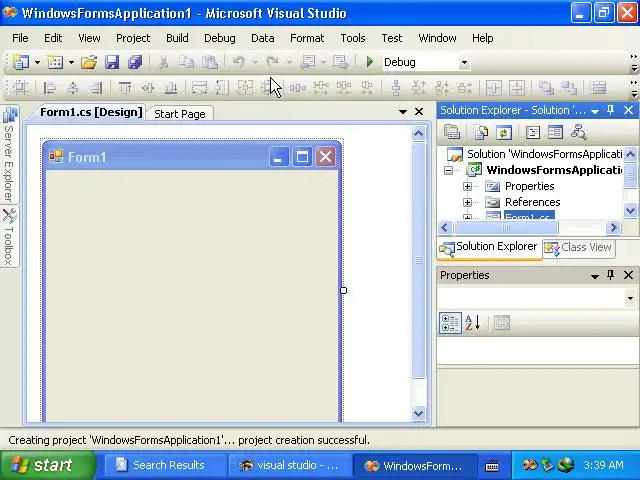640x480 pixels.
Task: Click the Bring to Front icon
Action: (x=546, y=87)
